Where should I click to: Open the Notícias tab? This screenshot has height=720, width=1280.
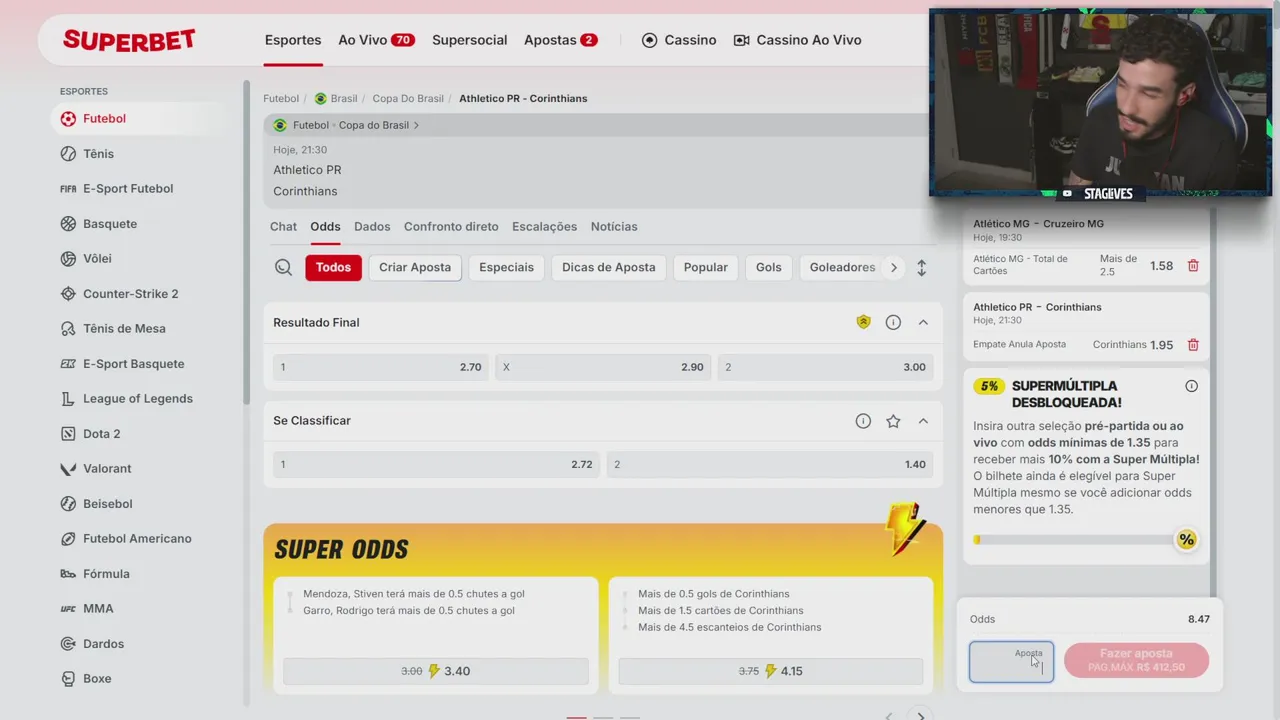pyautogui.click(x=614, y=227)
